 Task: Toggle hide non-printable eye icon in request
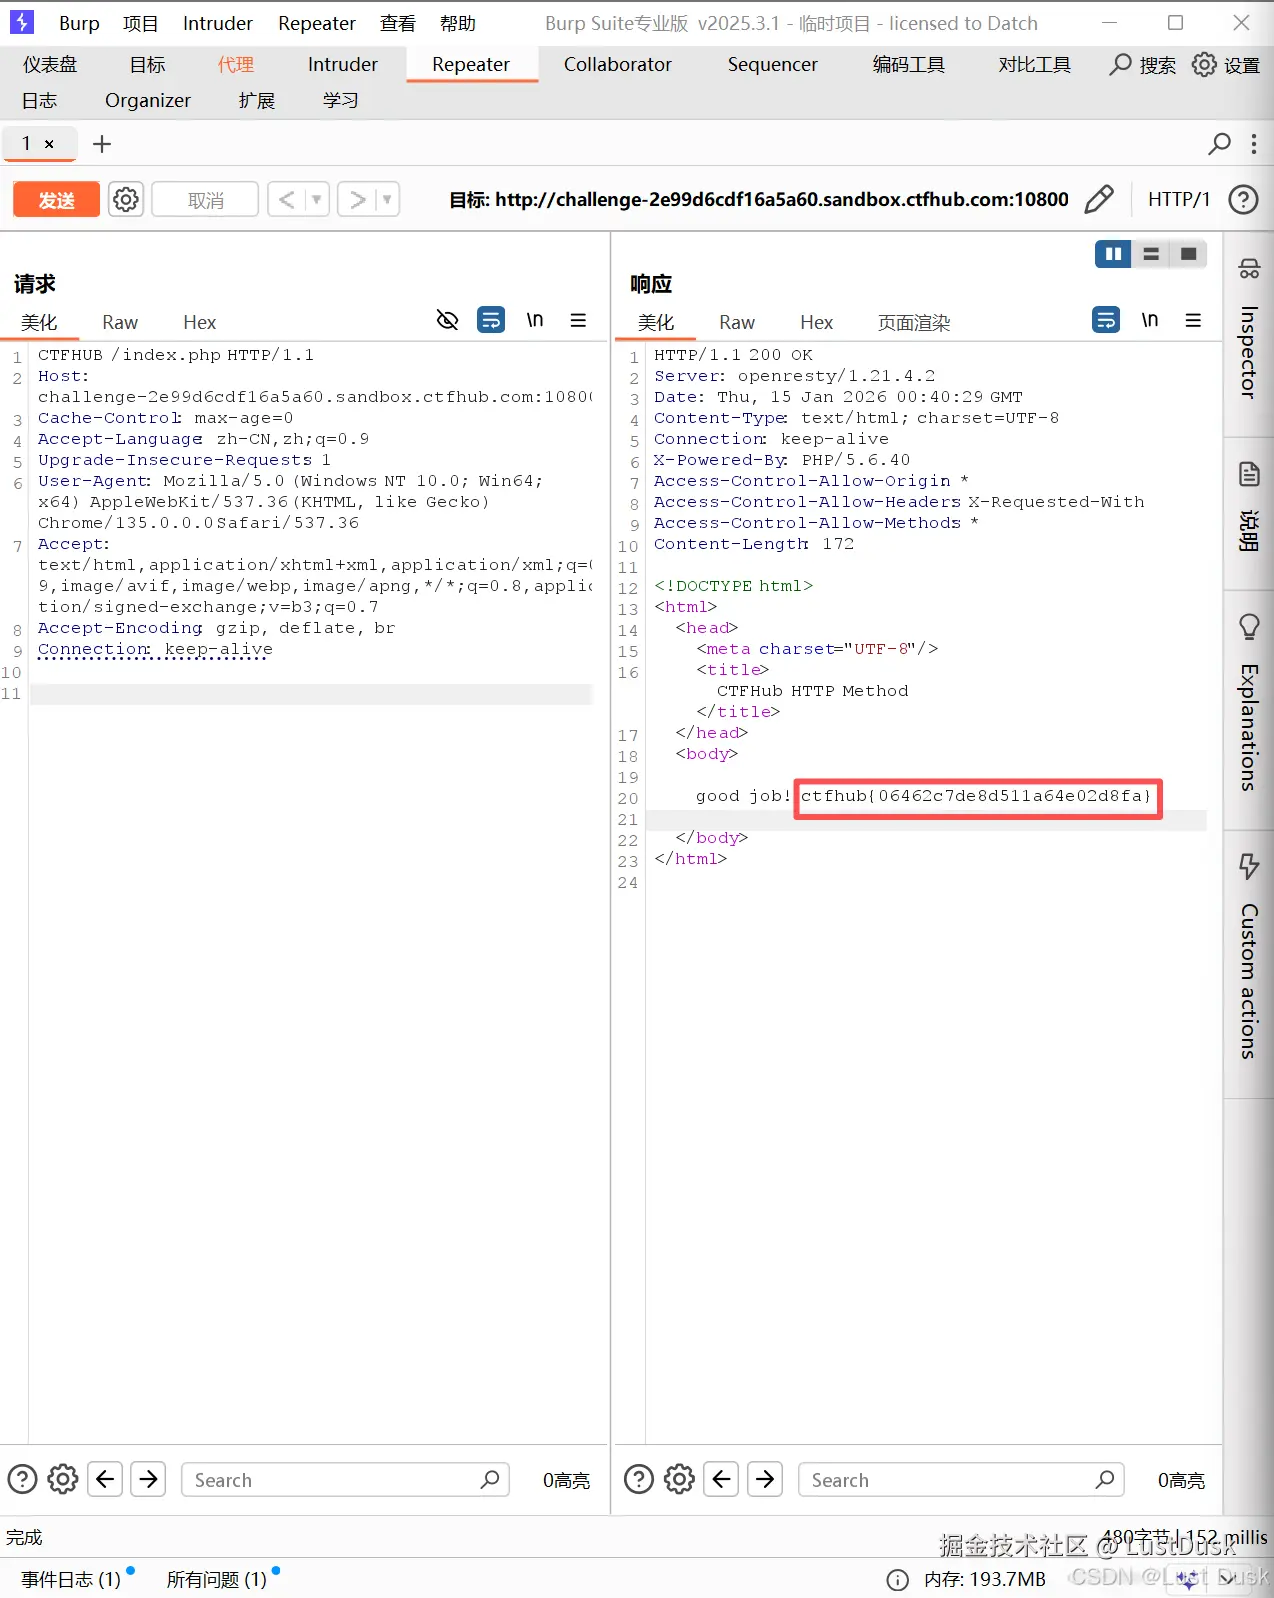click(x=447, y=320)
